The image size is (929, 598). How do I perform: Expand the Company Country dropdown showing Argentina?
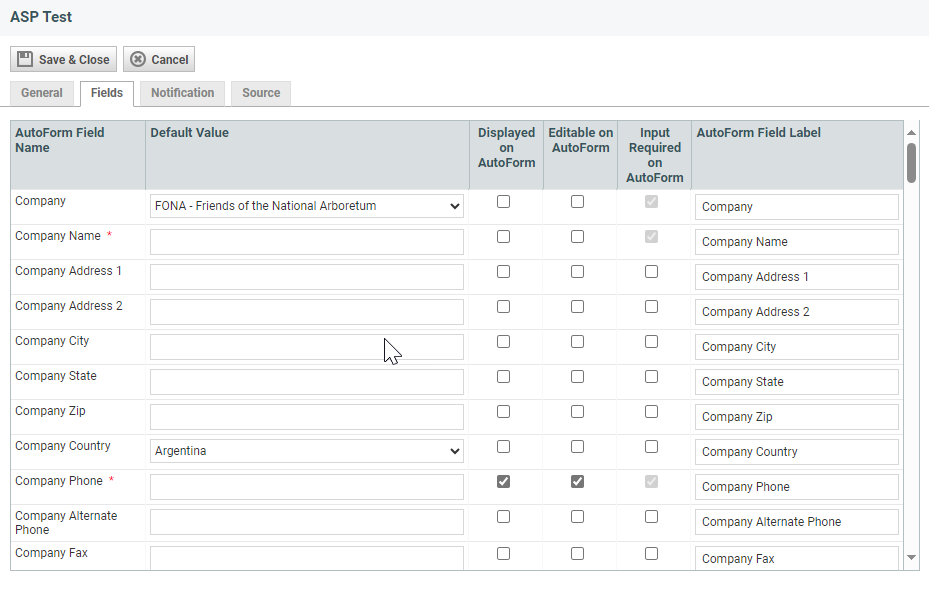pyautogui.click(x=306, y=451)
